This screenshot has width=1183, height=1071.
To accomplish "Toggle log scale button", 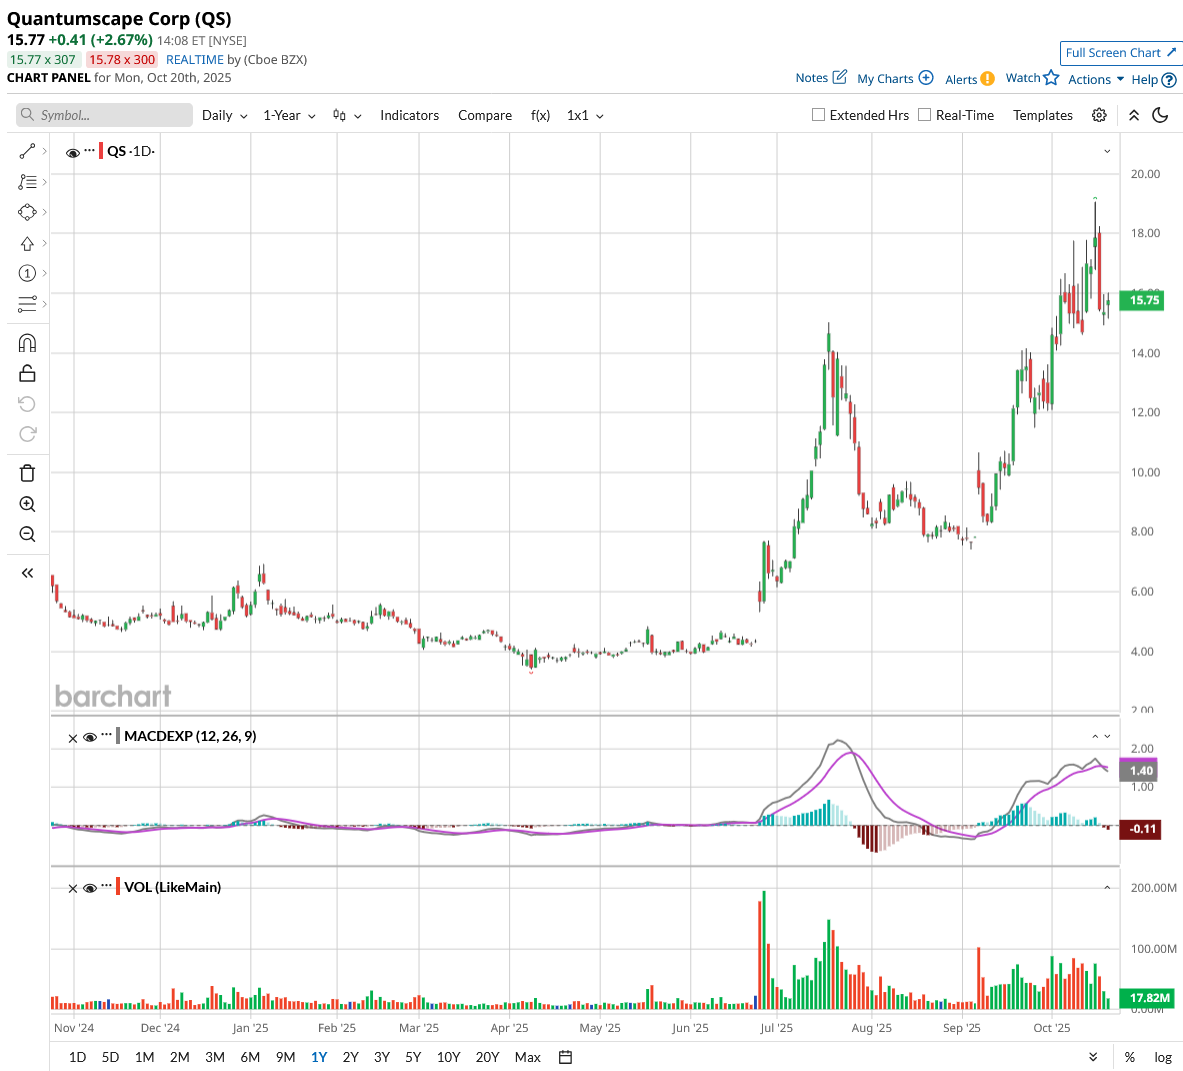I will click(x=1163, y=1057).
